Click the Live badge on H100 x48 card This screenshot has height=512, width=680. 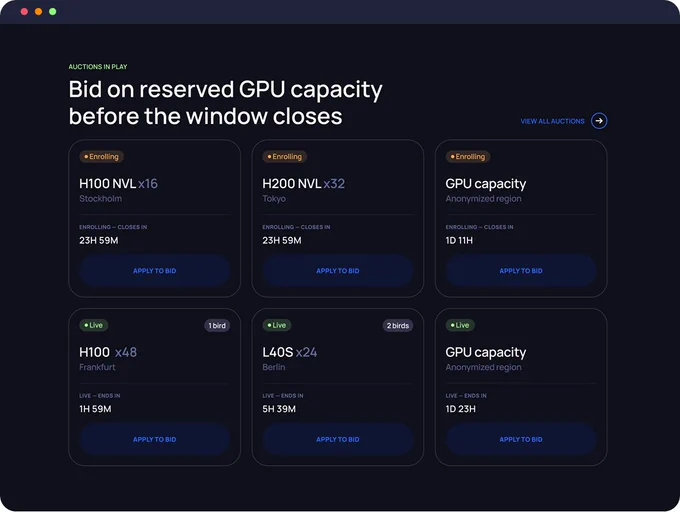[x=94, y=325]
